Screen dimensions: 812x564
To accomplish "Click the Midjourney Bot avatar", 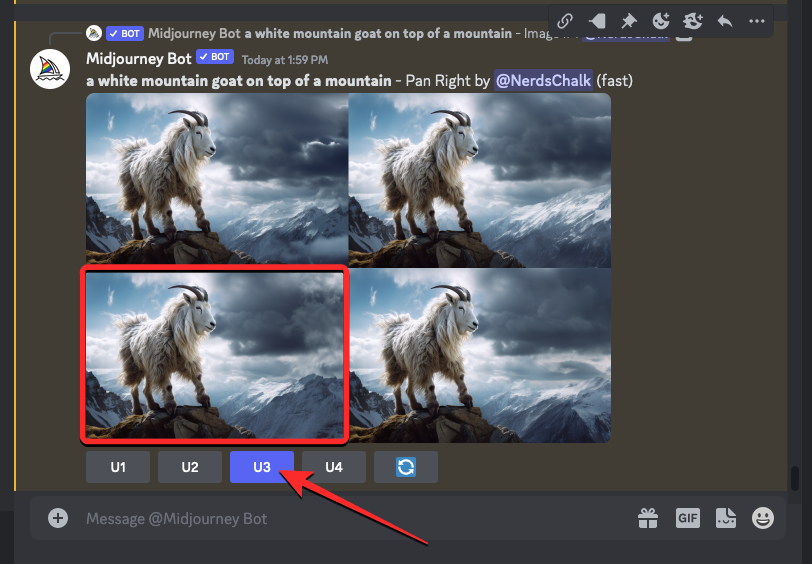I will (x=50, y=69).
